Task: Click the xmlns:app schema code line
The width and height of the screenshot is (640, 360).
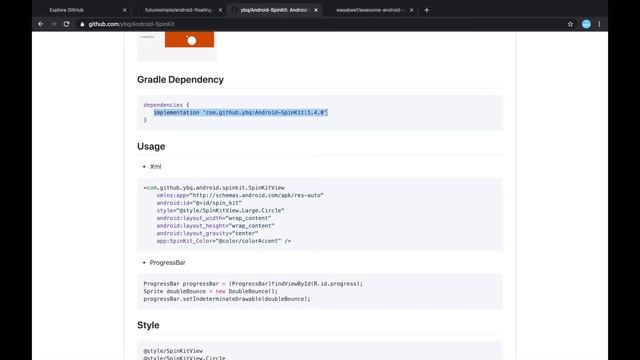Action: click(240, 196)
